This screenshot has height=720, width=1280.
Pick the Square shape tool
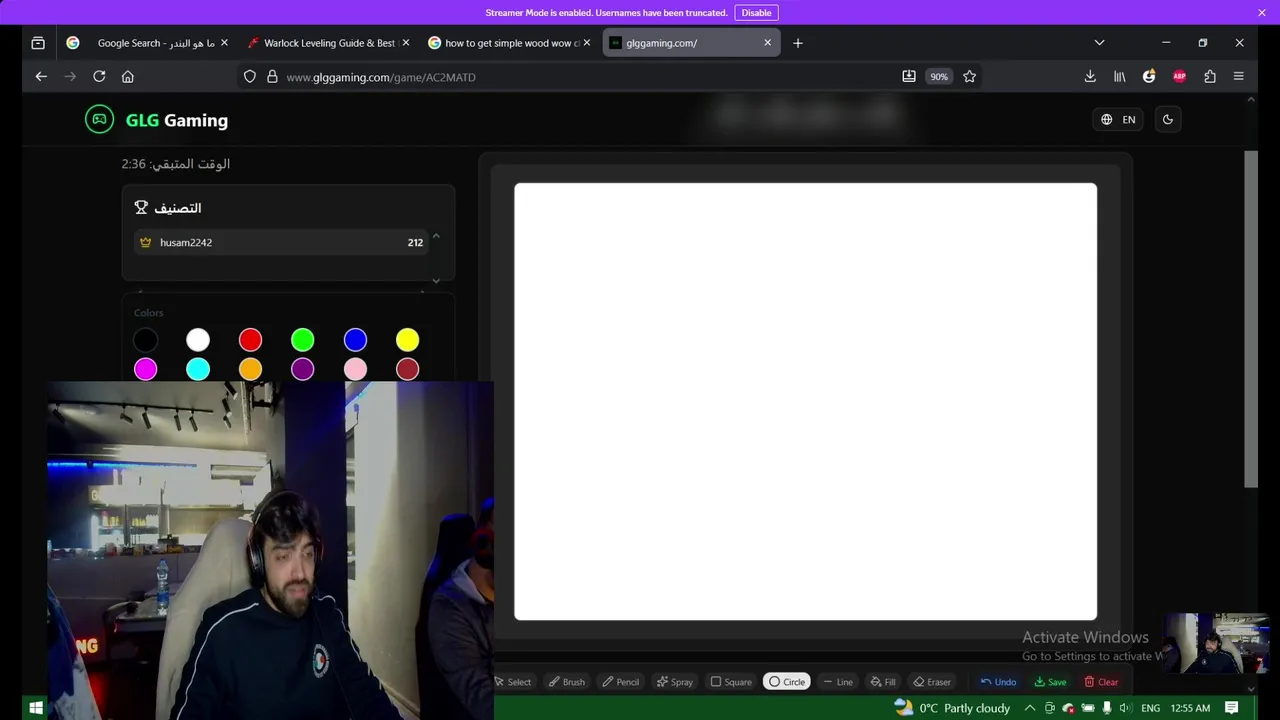[x=730, y=682]
